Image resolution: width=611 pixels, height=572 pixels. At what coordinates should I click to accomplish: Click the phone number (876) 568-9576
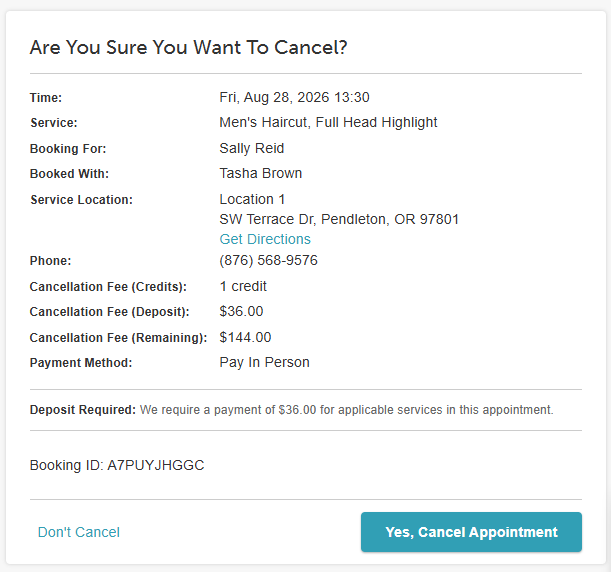coord(268,260)
